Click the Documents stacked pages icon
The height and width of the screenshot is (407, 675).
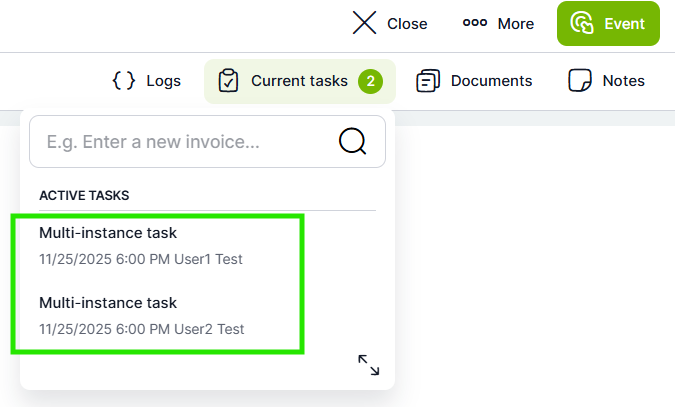pos(428,81)
